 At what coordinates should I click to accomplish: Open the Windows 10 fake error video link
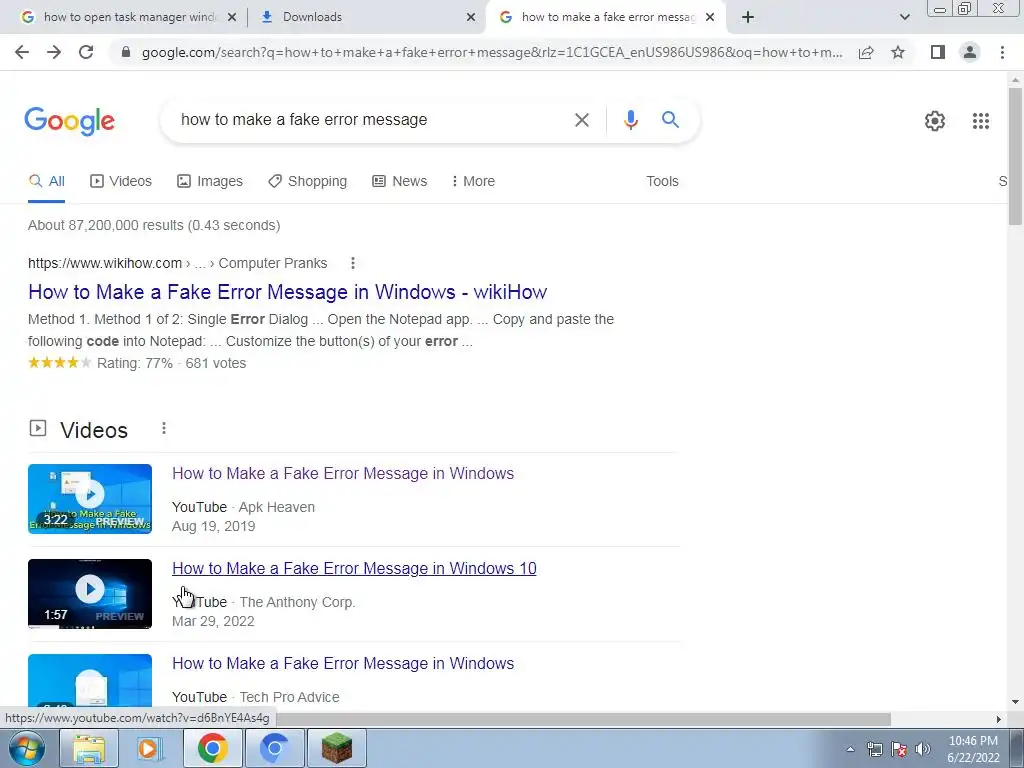tap(354, 568)
